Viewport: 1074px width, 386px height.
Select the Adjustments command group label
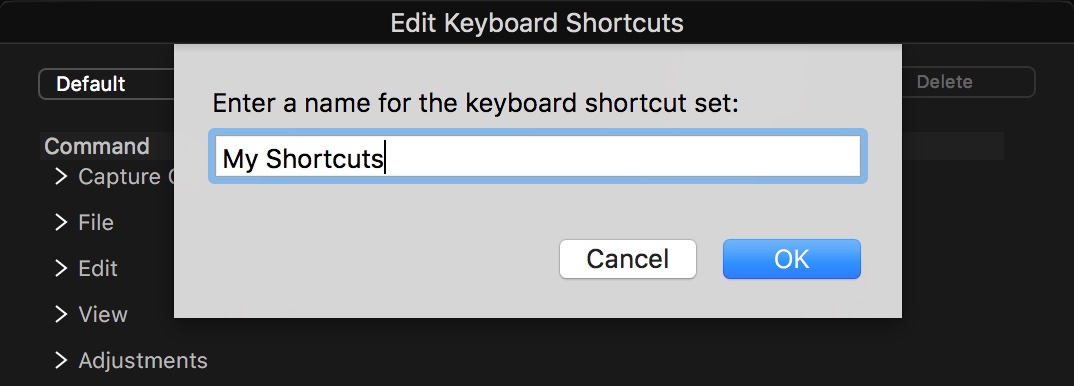(142, 360)
